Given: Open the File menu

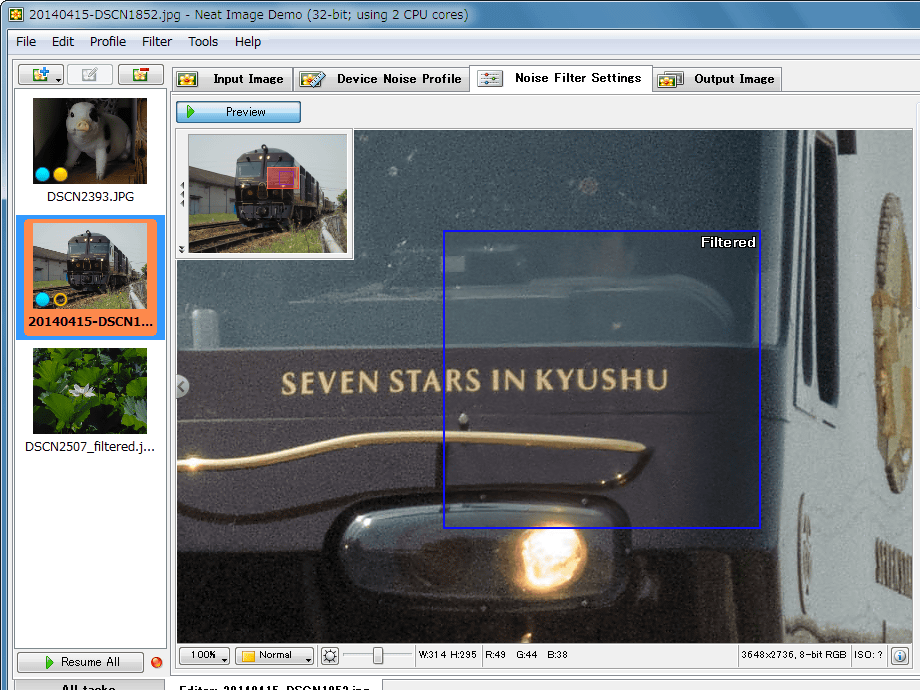Looking at the screenshot, I should pos(26,42).
